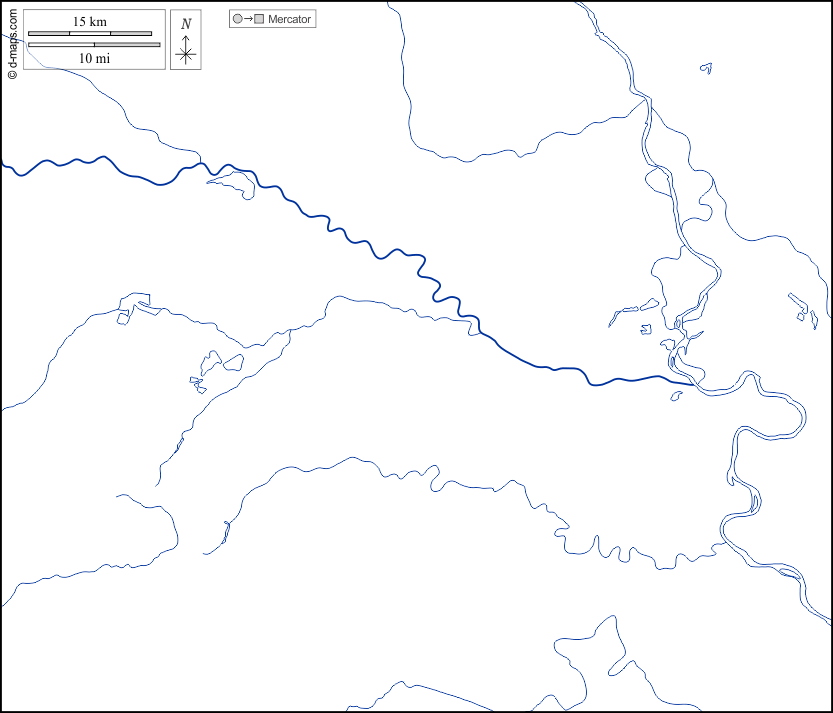Click the 'N' north label
The height and width of the screenshot is (713, 833).
click(x=186, y=24)
